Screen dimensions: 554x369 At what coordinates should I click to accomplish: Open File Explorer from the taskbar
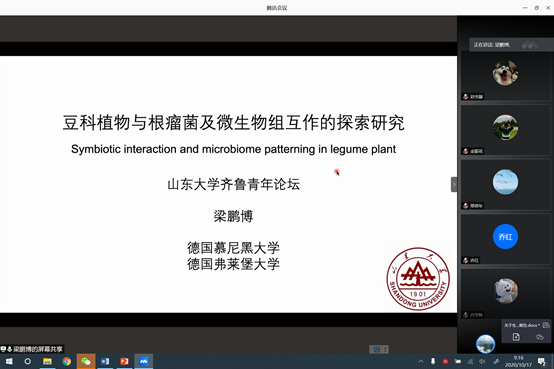coord(47,361)
